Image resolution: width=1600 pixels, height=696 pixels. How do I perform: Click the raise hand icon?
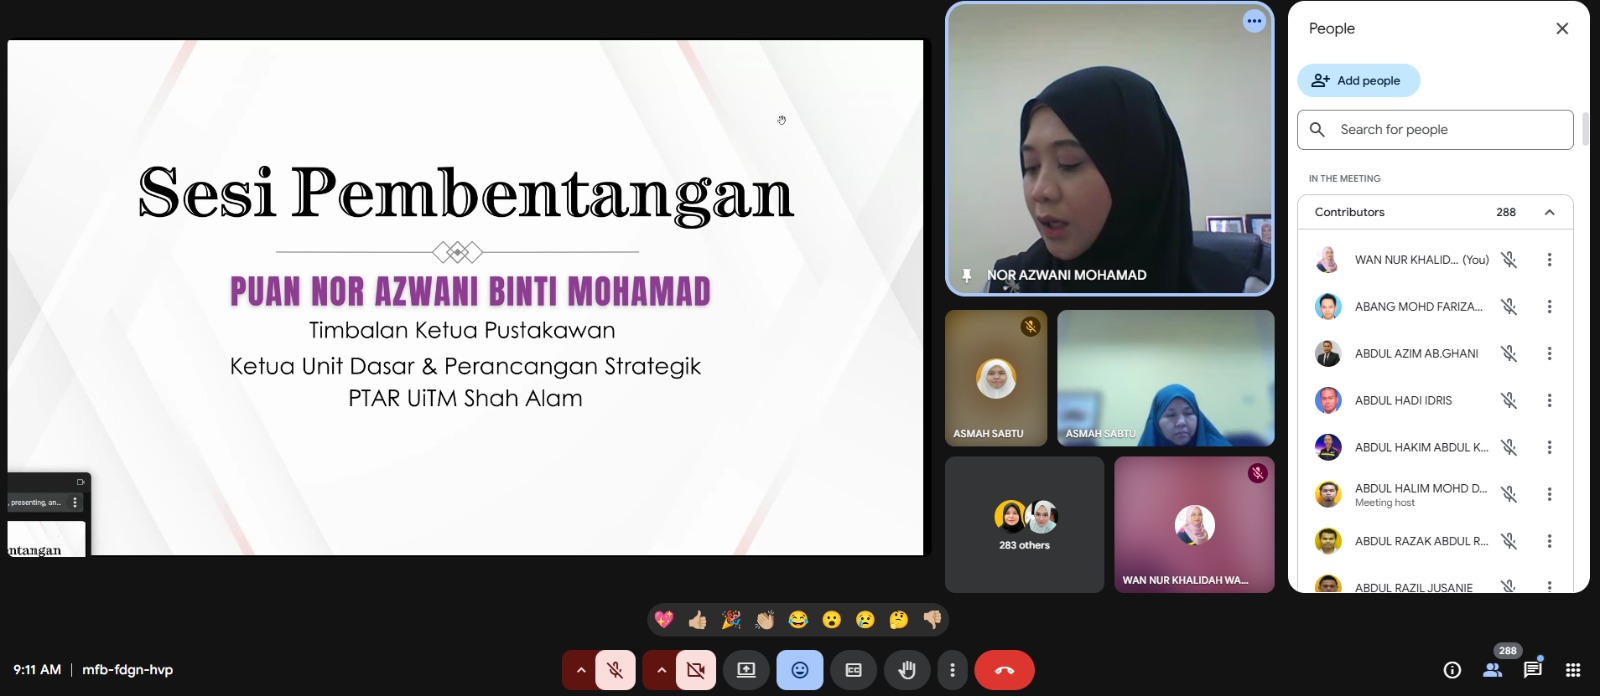pos(907,670)
